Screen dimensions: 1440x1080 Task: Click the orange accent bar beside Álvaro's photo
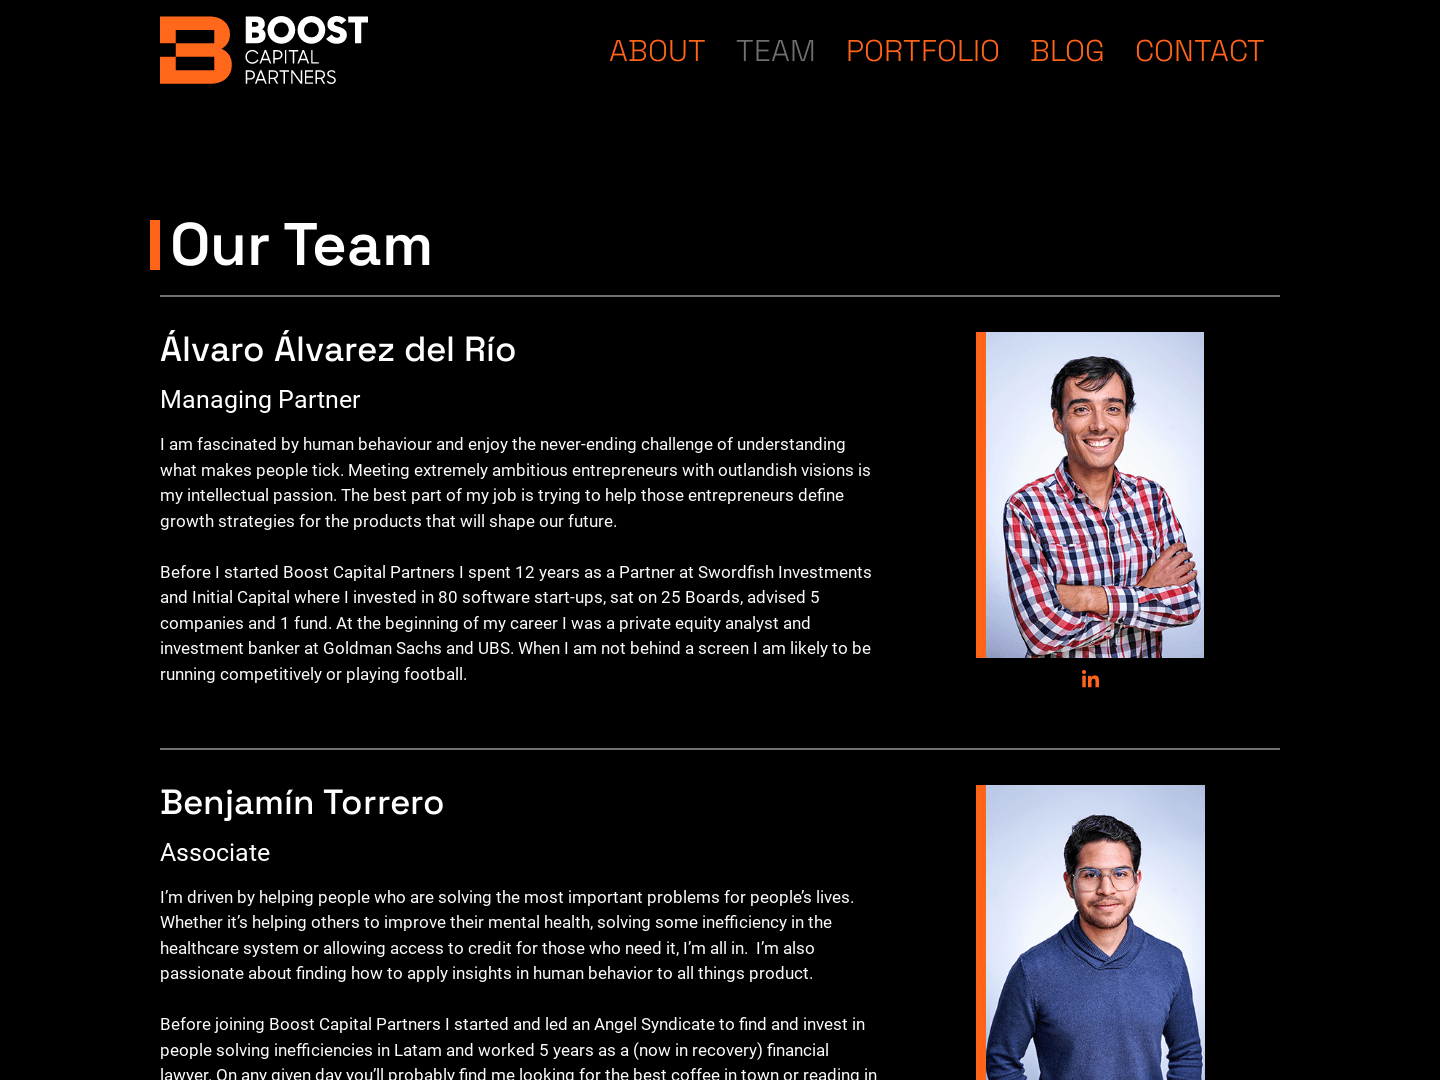(980, 494)
